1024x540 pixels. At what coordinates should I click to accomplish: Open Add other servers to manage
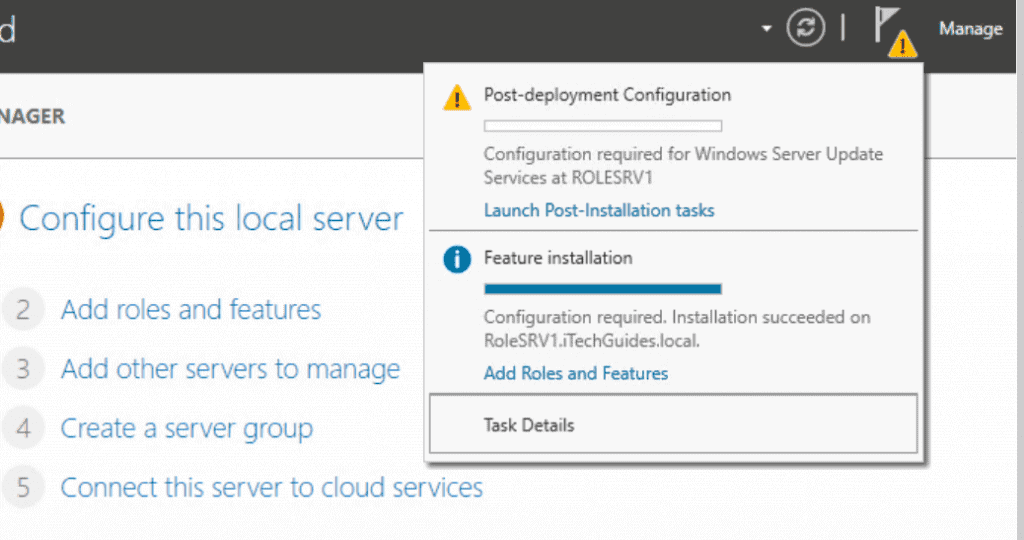click(230, 369)
